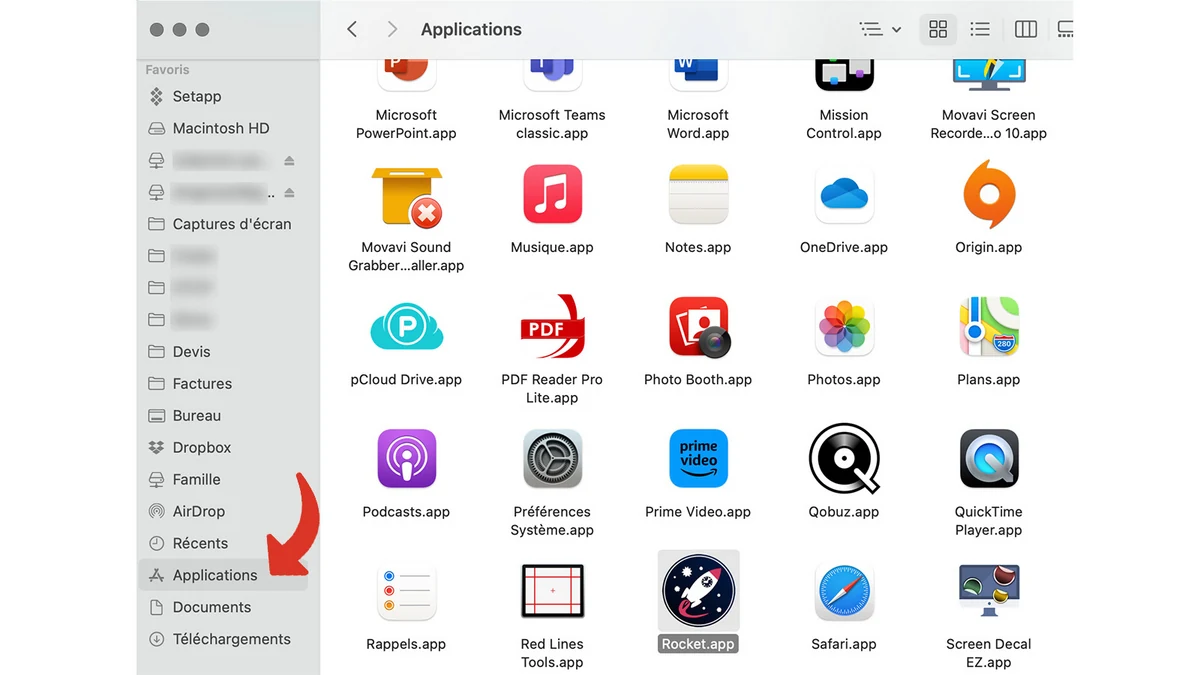This screenshot has width=1200, height=675.
Task: Select the OneDrive.app cloud icon
Action: tap(844, 194)
